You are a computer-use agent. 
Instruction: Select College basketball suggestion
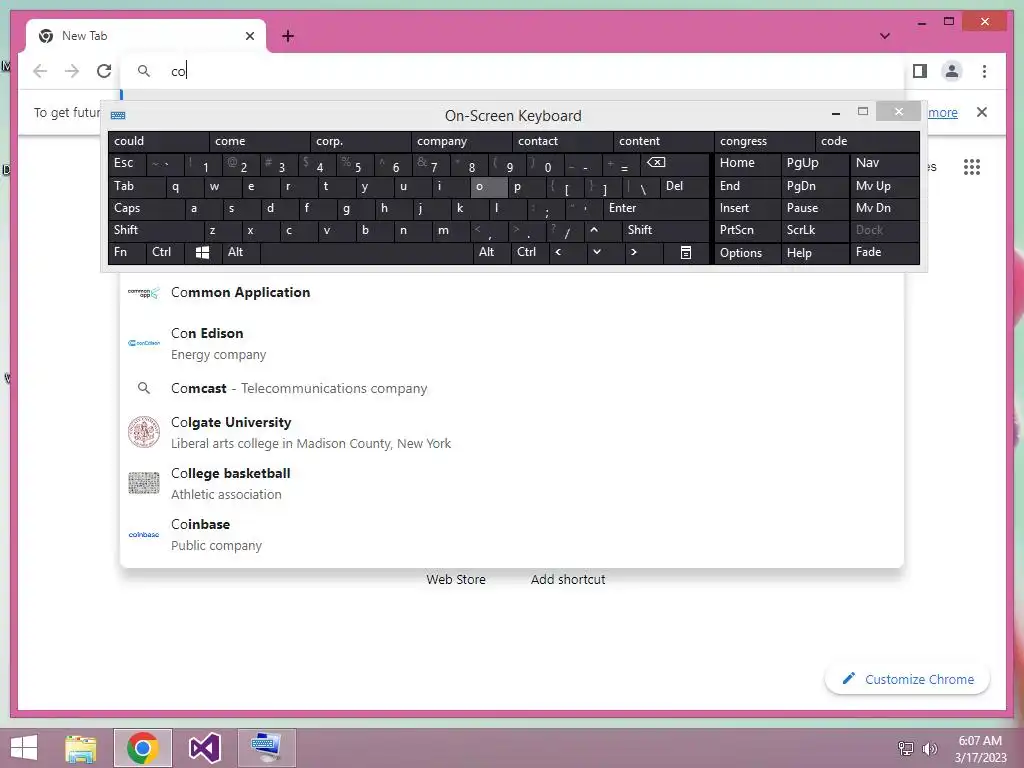[512, 483]
